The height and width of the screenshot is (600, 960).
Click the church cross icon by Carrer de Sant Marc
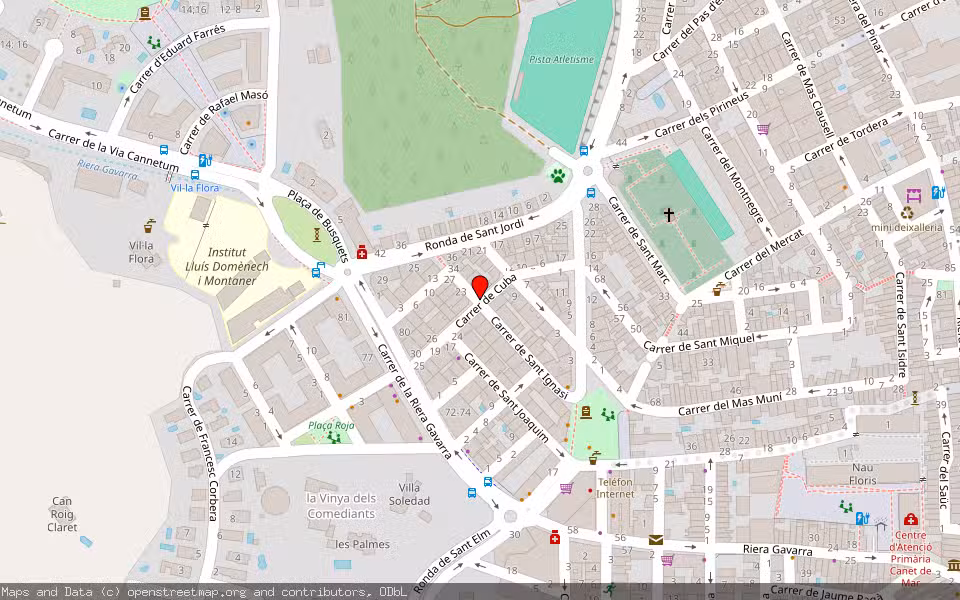668,214
